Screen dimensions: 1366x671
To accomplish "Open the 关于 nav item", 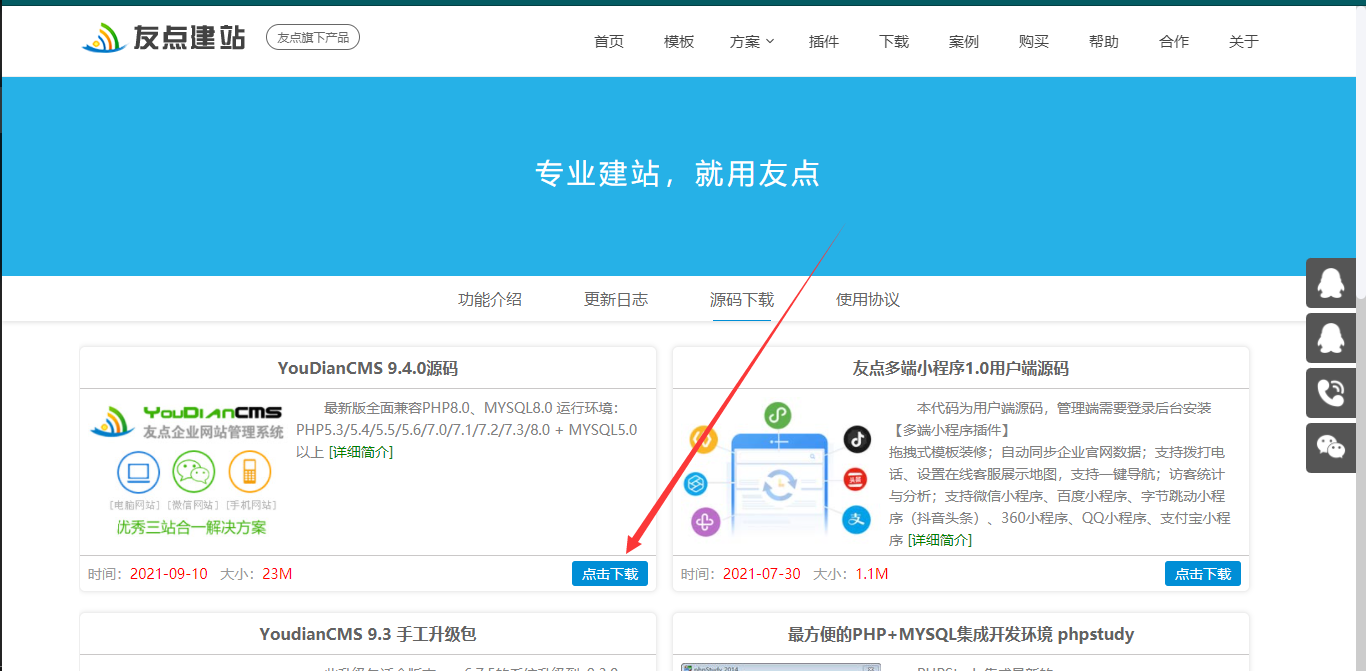I will tap(1244, 41).
